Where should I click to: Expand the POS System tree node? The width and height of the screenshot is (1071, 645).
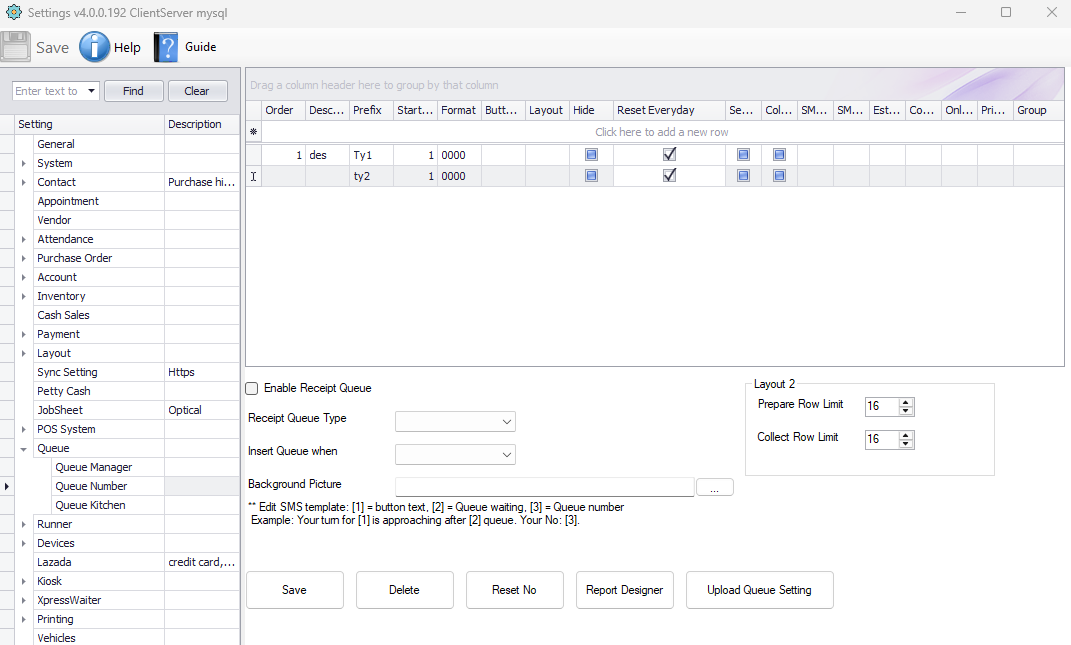24,429
